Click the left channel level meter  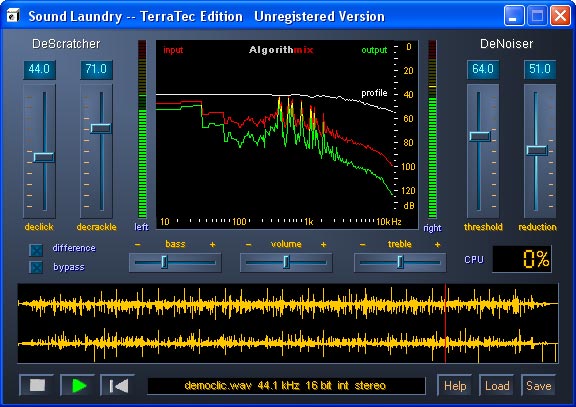(142, 129)
